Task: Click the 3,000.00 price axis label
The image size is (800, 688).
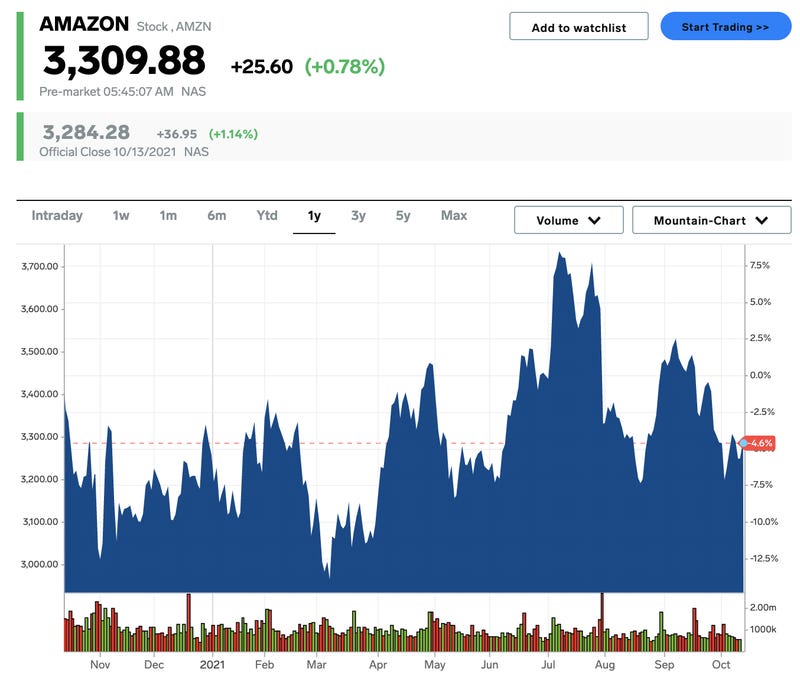Action: 39,564
